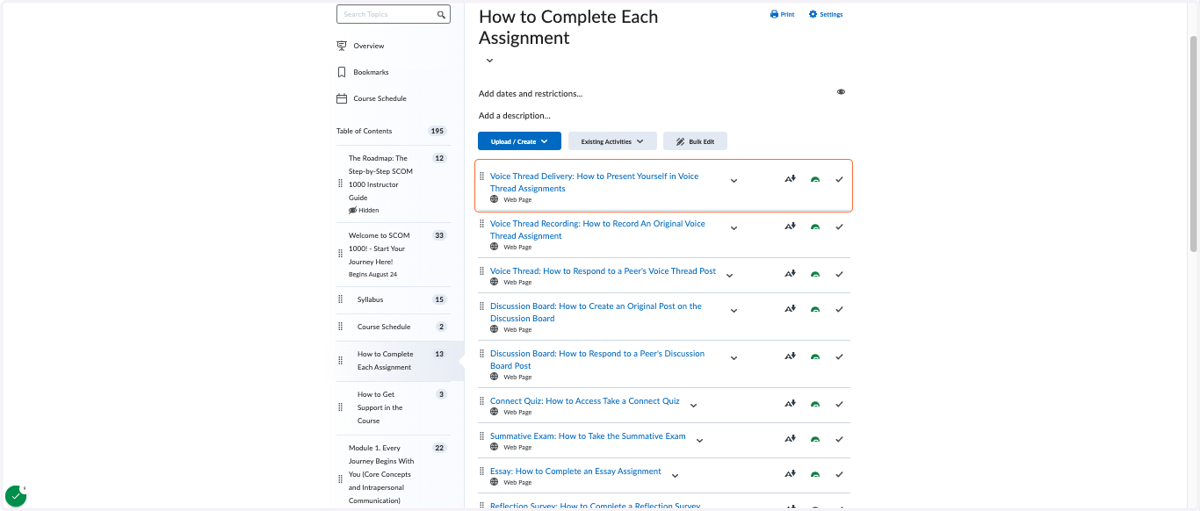
Task: Toggle module visibility eye icon
Action: [x=841, y=92]
